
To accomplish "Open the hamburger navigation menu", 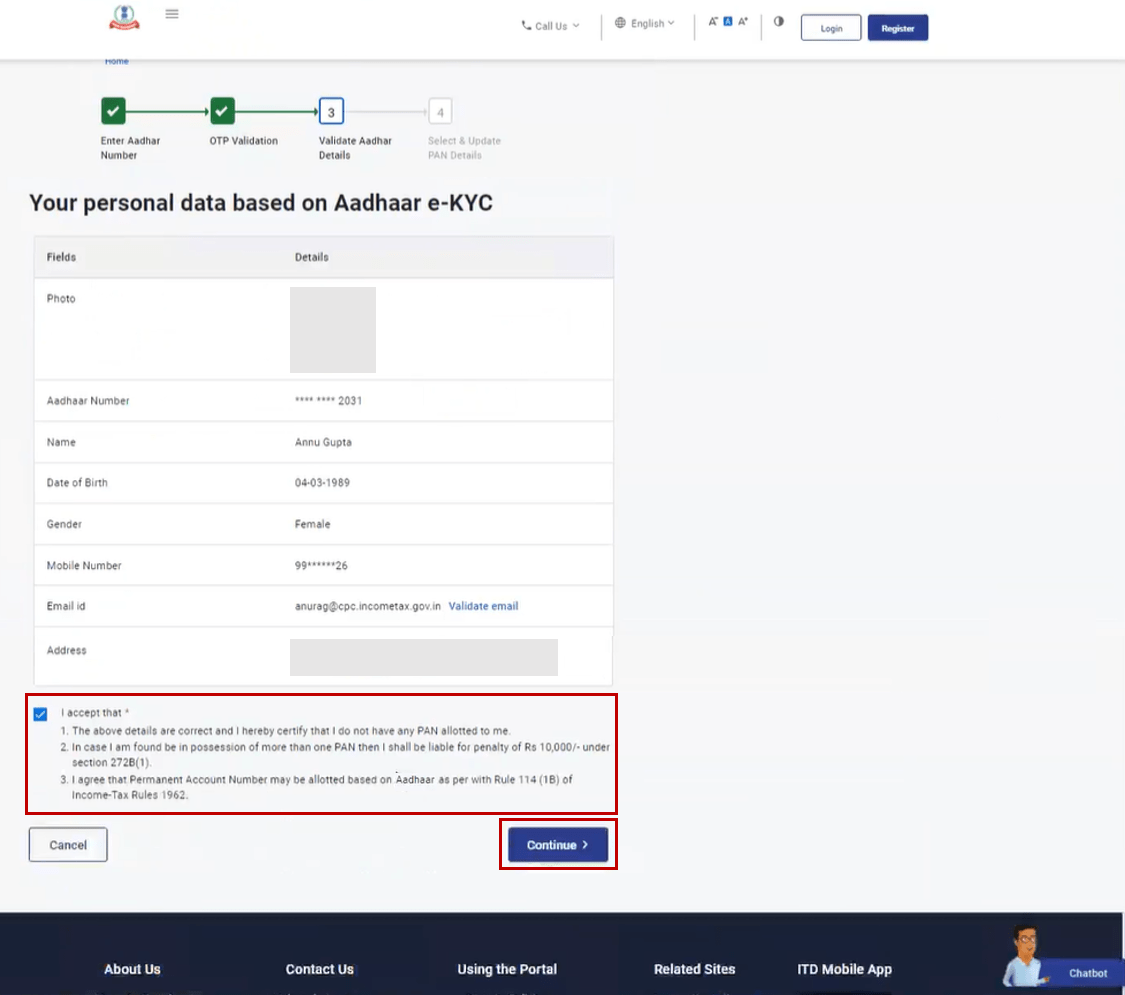I will coord(171,13).
